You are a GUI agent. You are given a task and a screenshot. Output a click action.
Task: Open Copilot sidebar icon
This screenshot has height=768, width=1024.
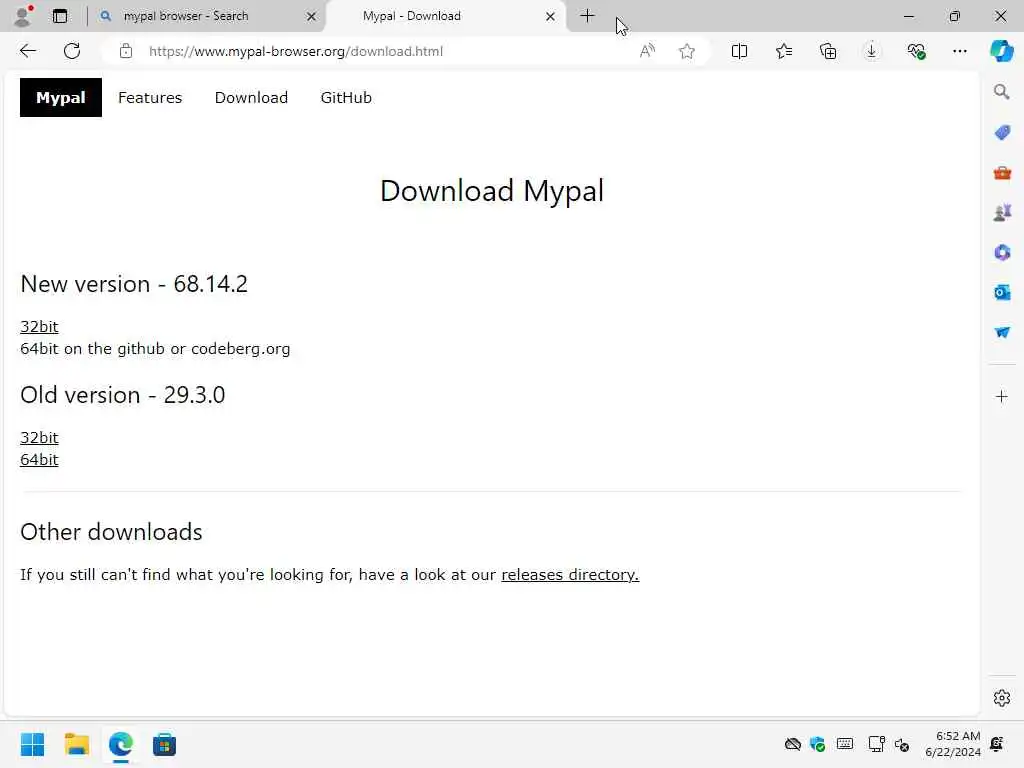coord(1002,51)
